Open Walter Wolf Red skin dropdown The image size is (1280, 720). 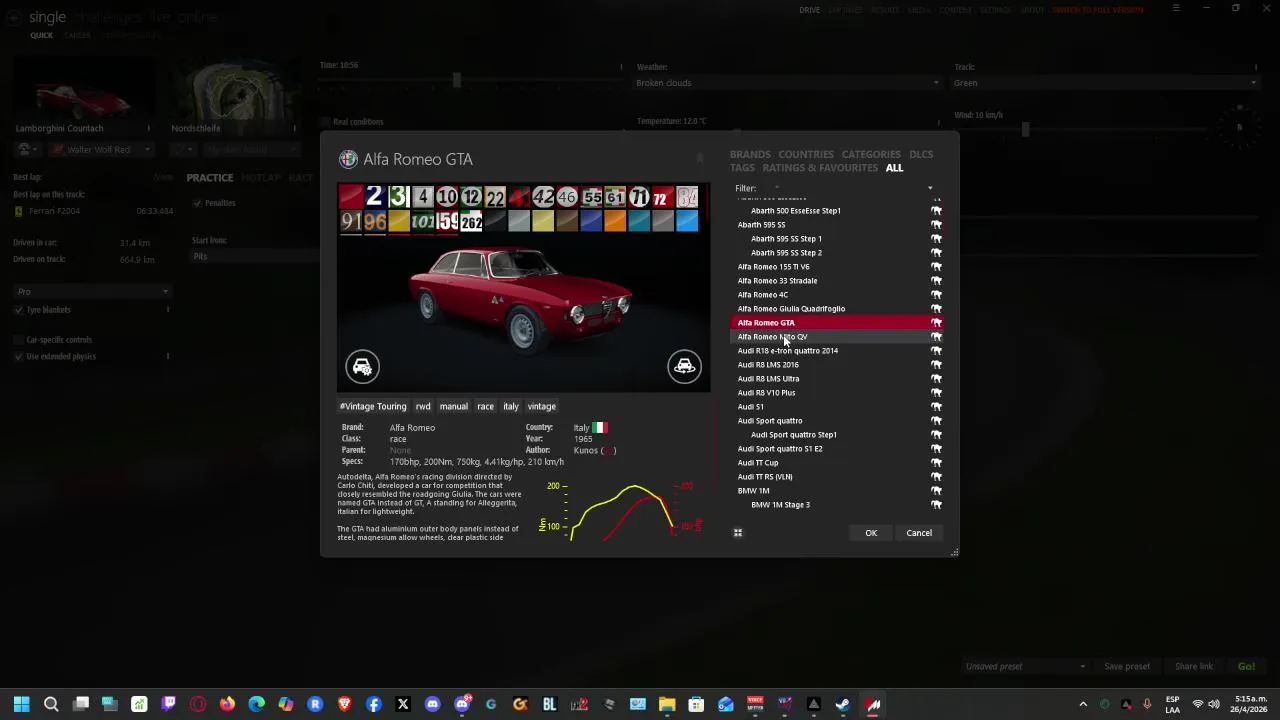point(100,149)
